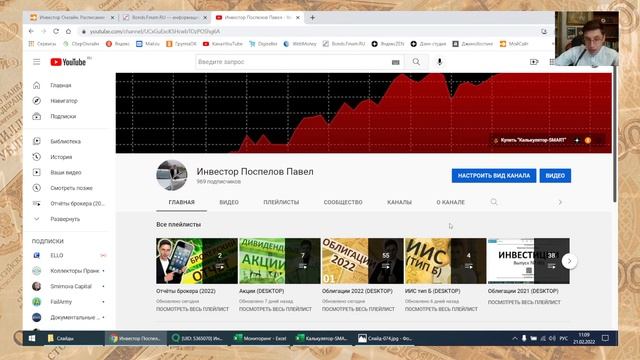Screen dimensions: 640x360
Task: Go back with the browser back arrow
Action: click(31, 31)
